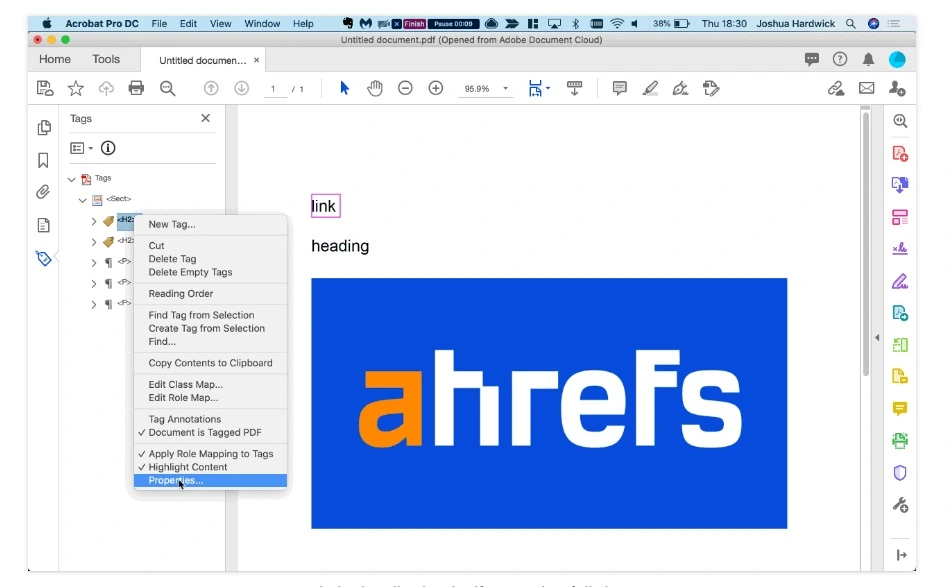Open the Protect shield tool
This screenshot has height=587, width=949.
point(900,473)
